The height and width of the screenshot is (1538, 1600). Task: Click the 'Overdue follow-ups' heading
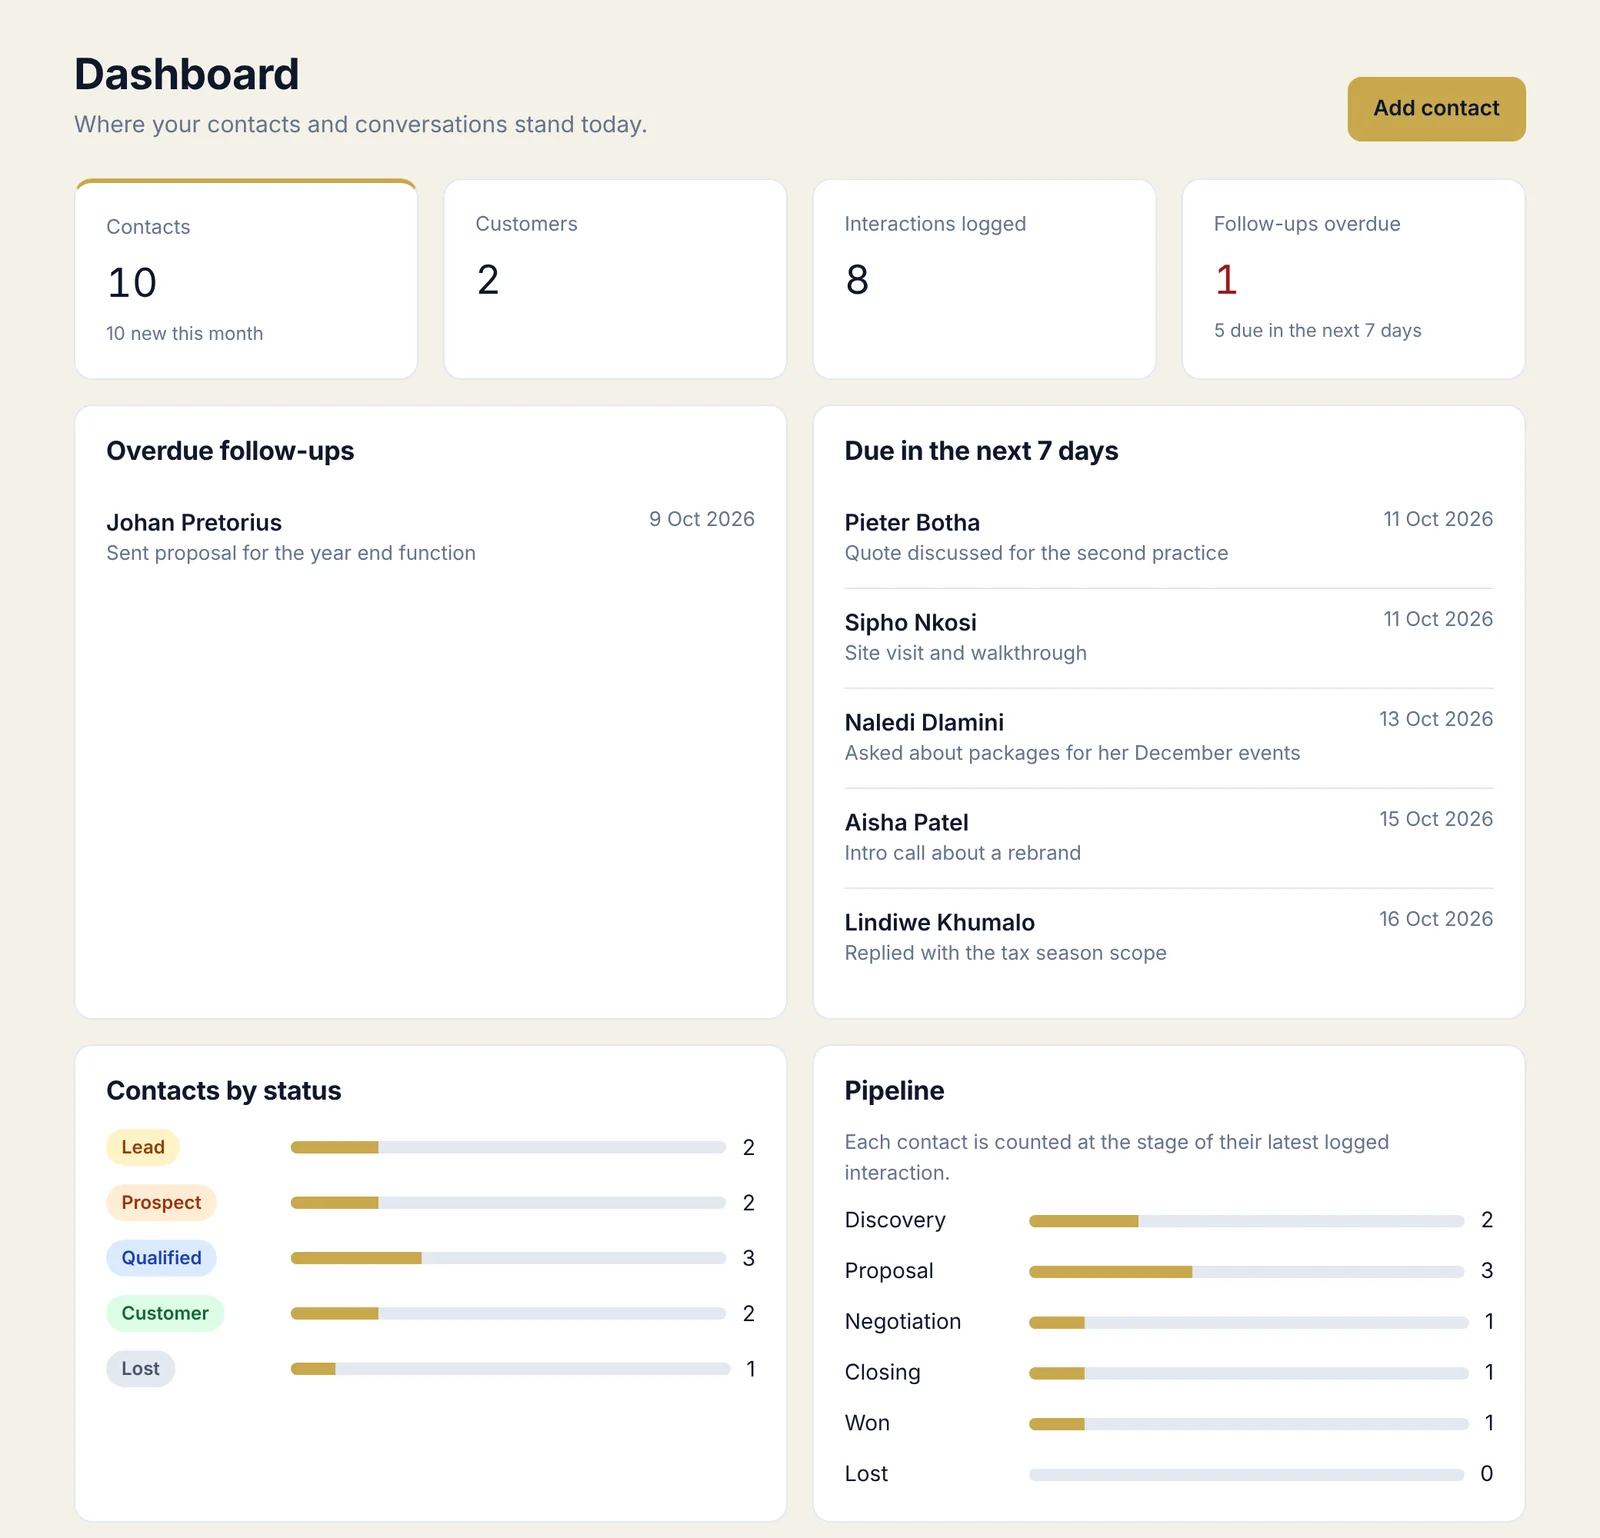pos(230,451)
